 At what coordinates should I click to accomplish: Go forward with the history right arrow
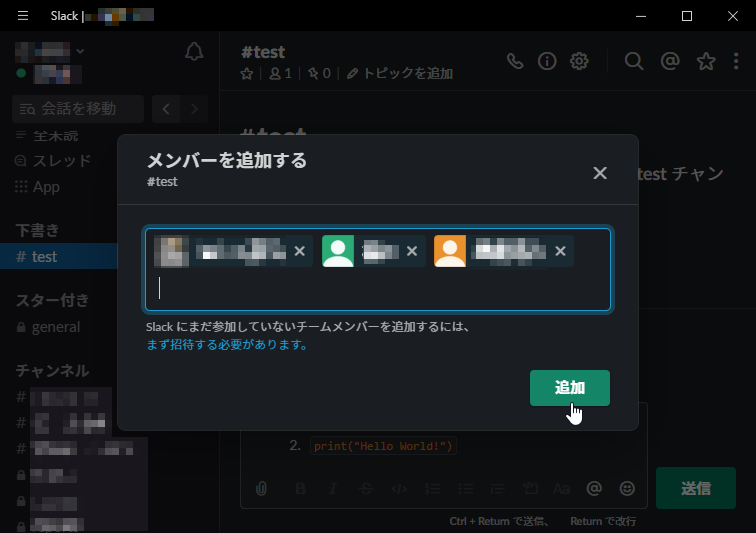tap(194, 109)
